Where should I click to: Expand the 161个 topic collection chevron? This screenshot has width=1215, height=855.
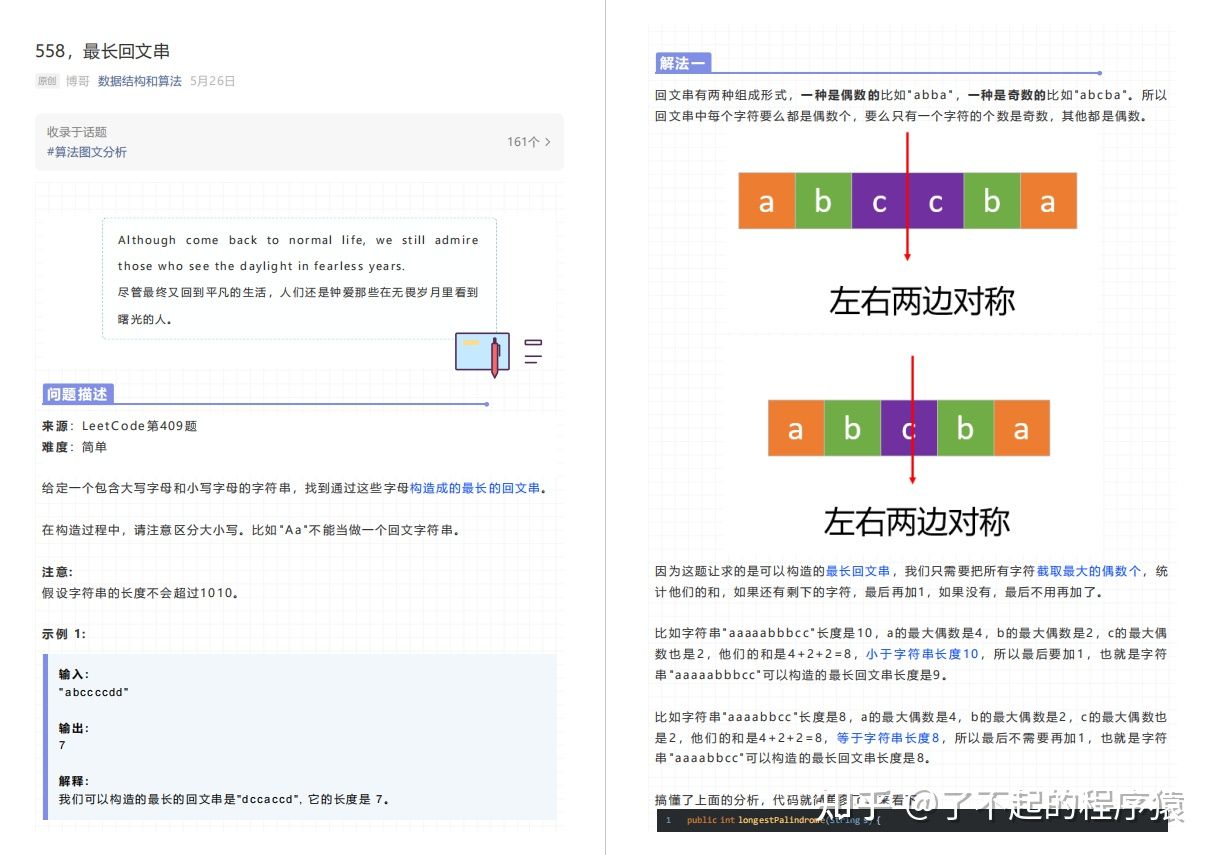(547, 142)
